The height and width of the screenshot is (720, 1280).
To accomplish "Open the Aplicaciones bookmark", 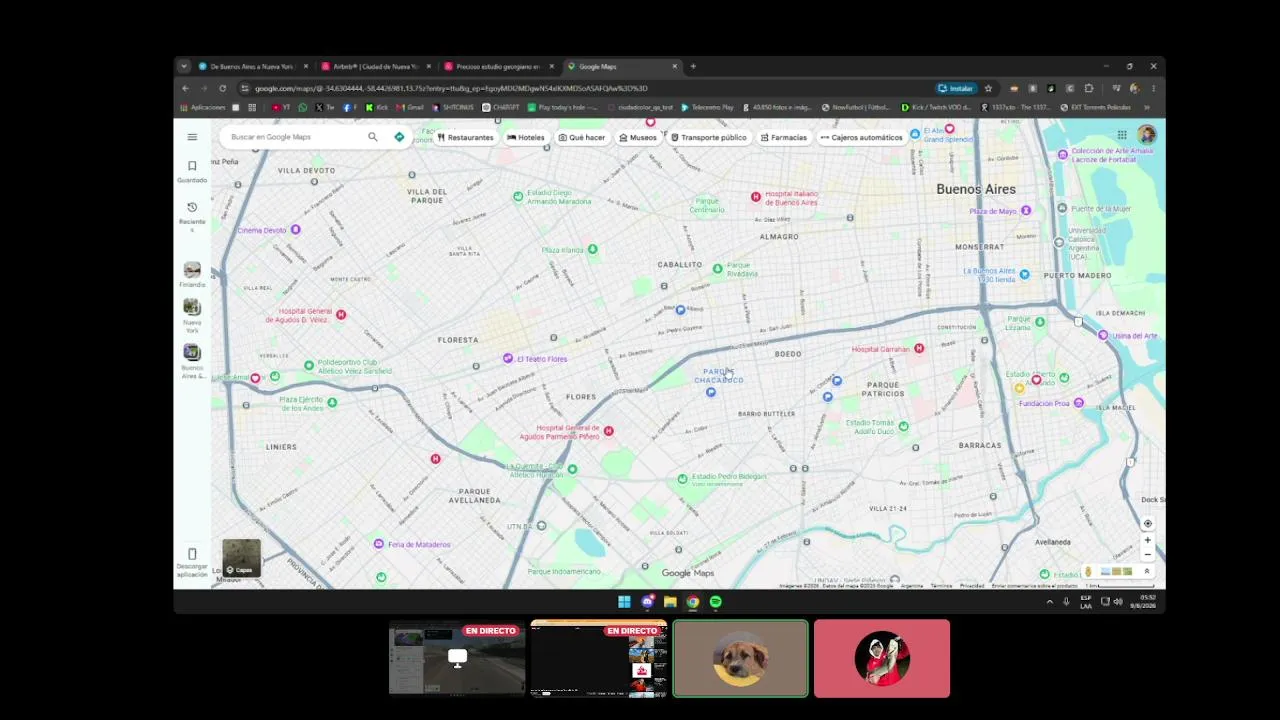I will pyautogui.click(x=203, y=107).
